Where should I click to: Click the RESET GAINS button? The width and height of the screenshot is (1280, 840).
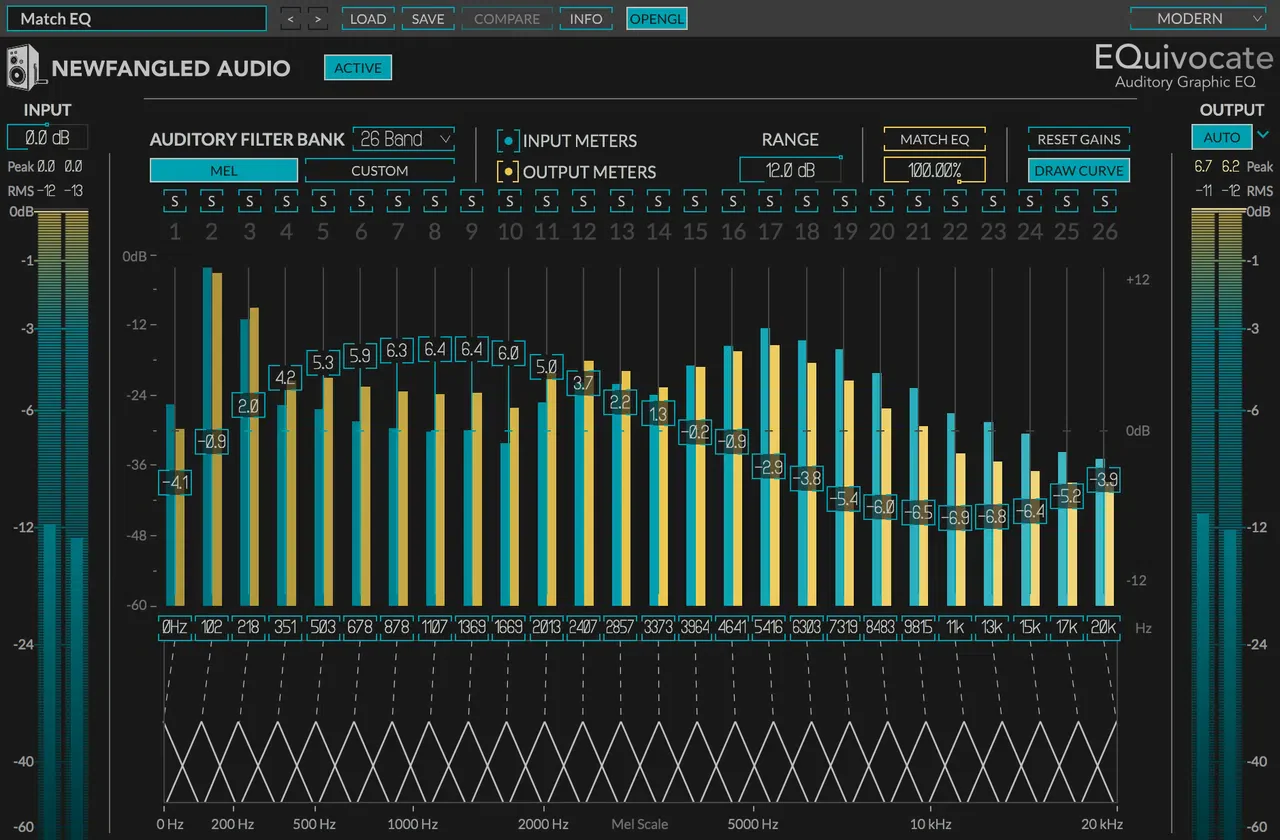(1078, 139)
